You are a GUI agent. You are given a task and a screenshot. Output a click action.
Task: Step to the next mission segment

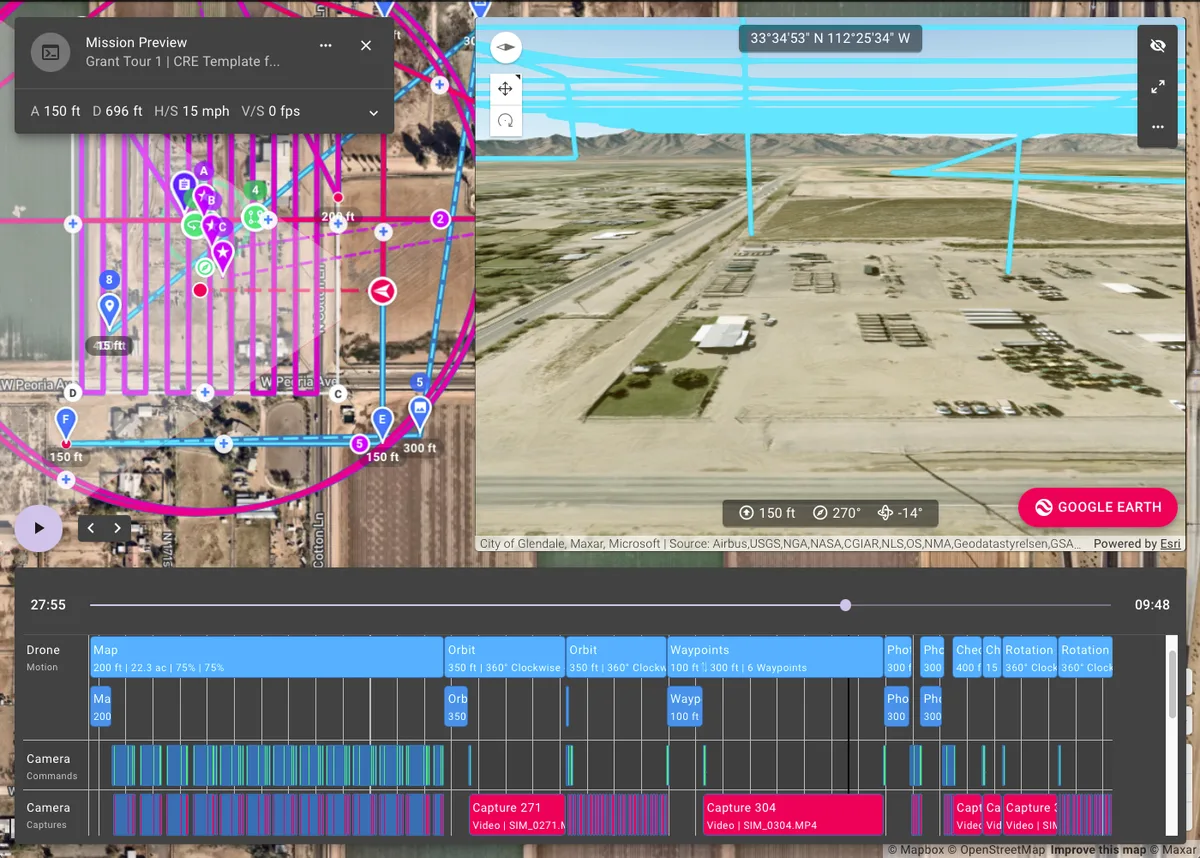click(118, 528)
